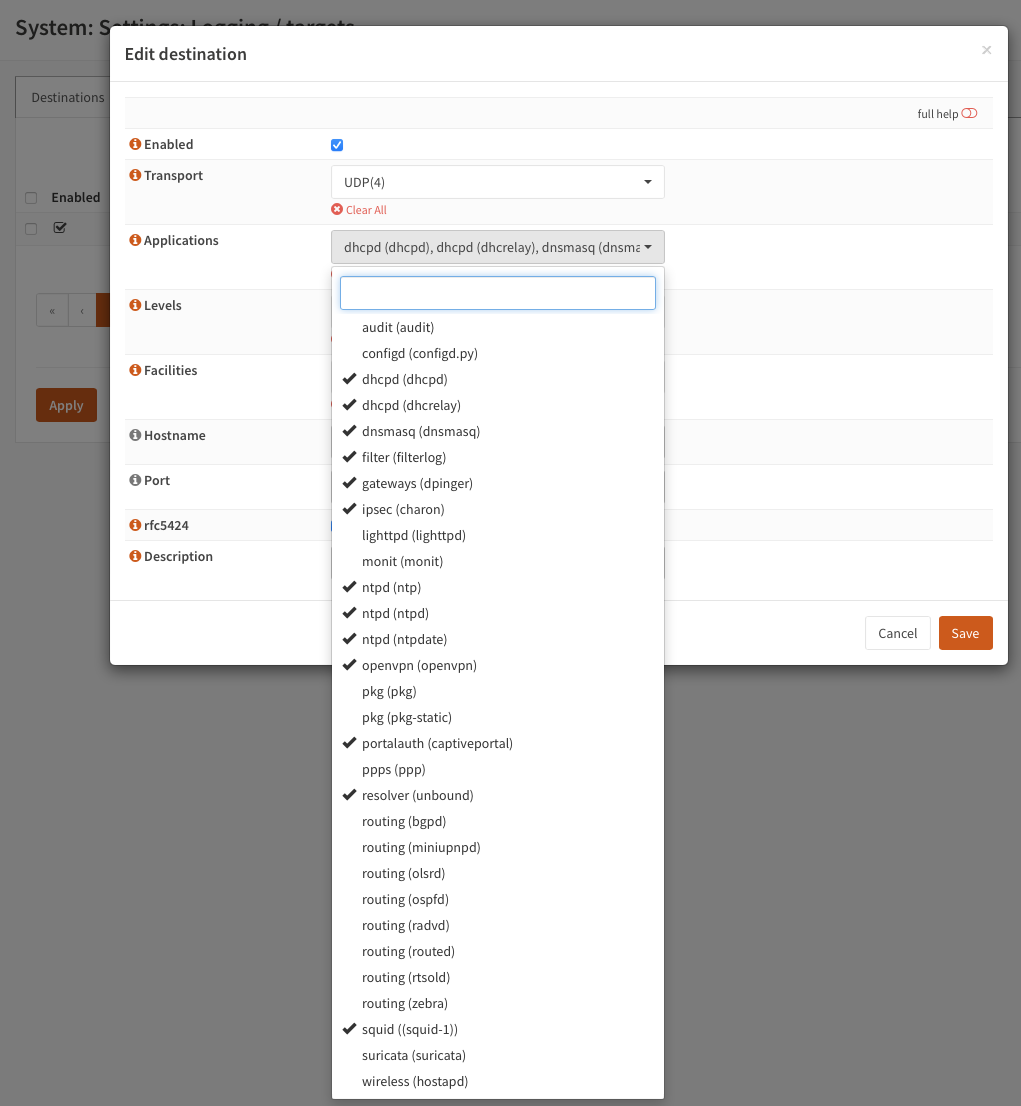Deselect resolver (unbound) option

click(x=497, y=795)
